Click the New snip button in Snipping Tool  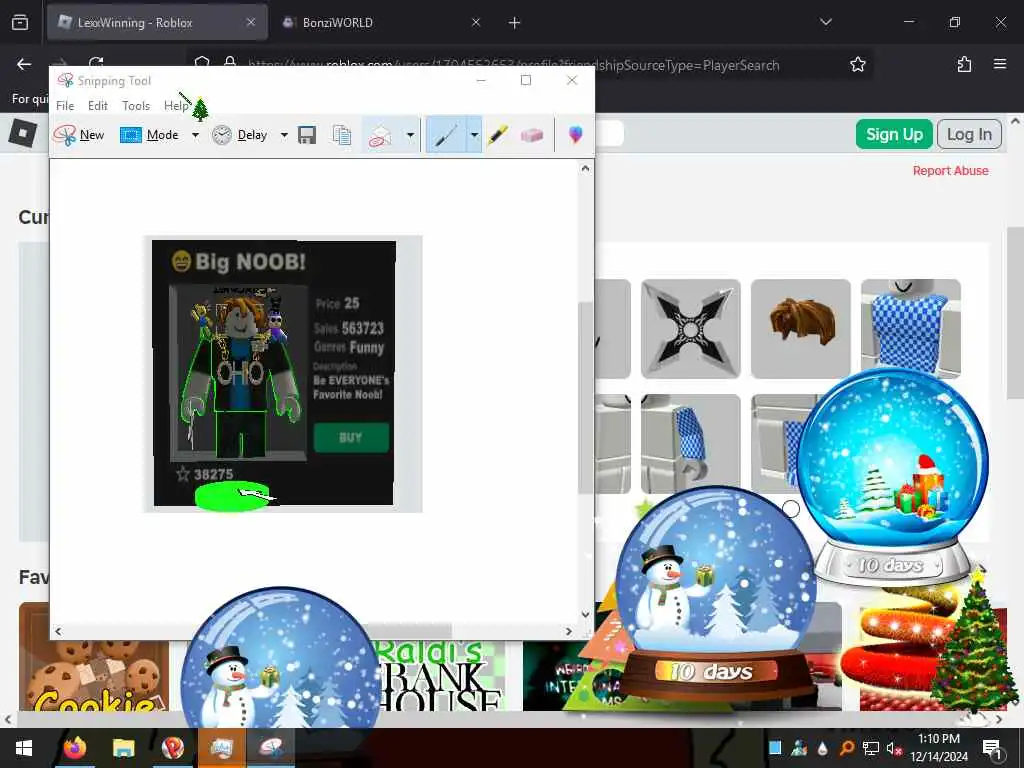[x=79, y=135]
